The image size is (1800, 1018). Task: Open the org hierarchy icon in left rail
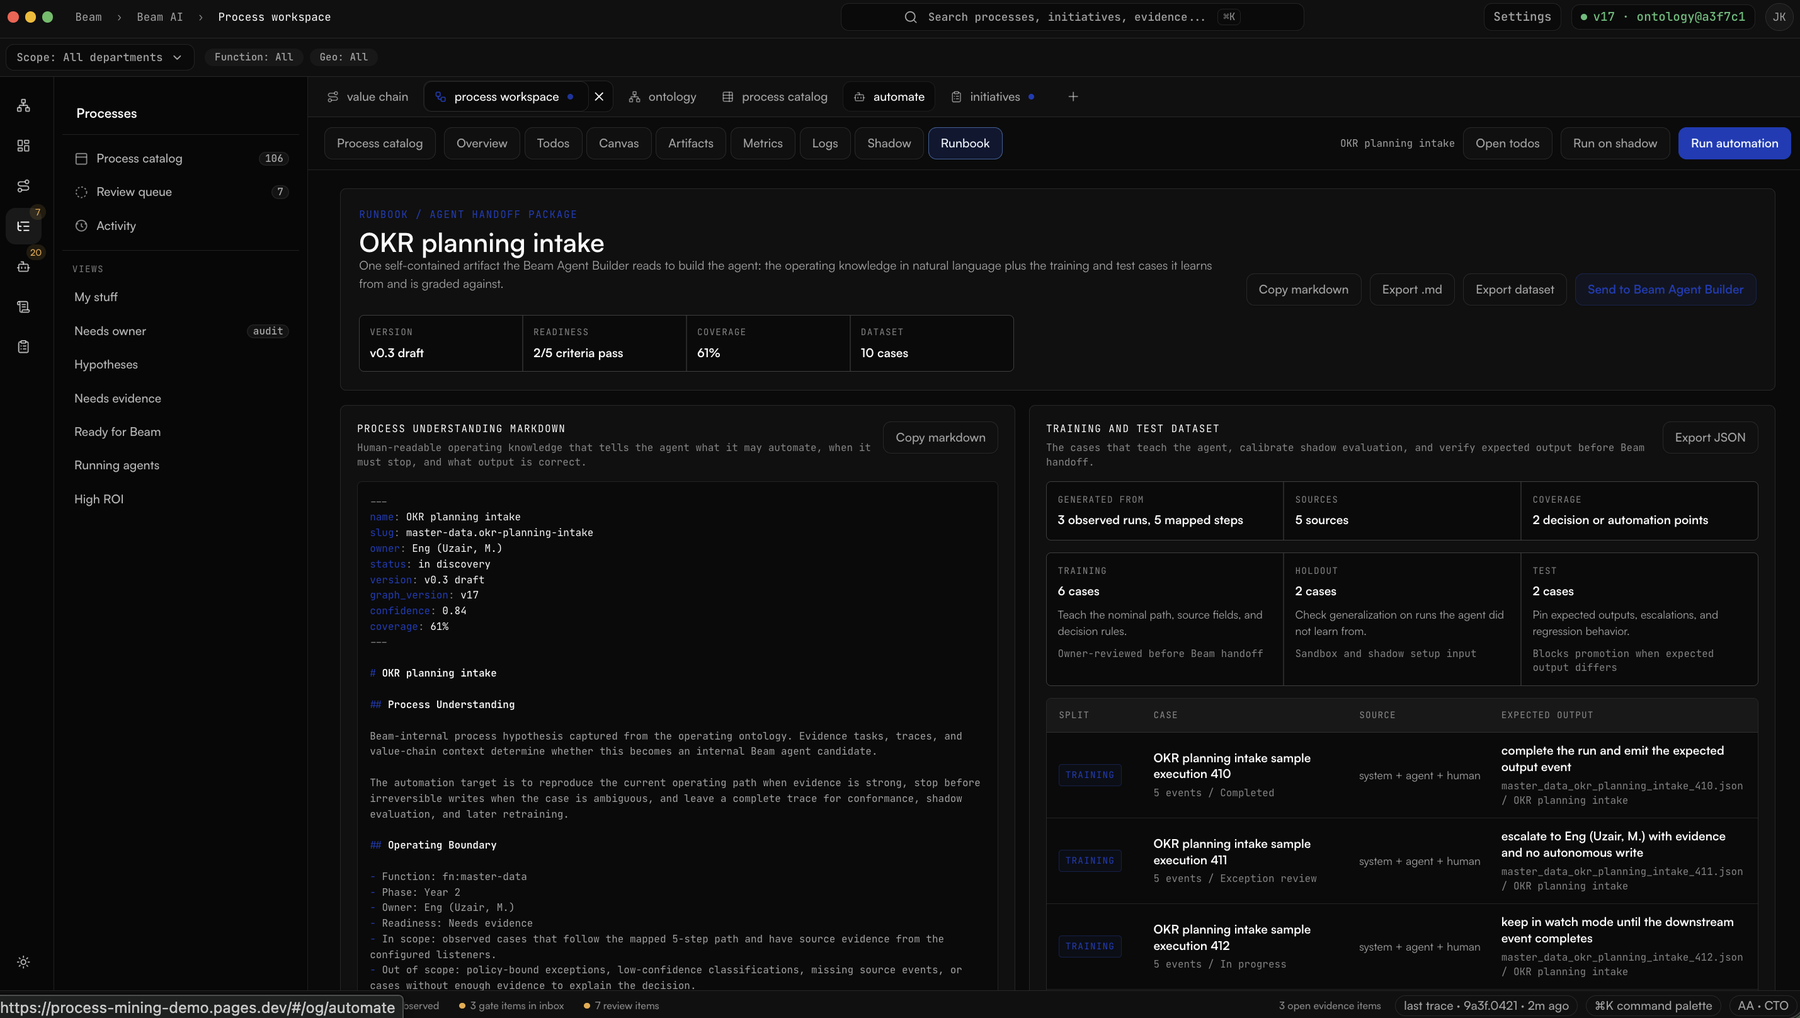[23, 106]
